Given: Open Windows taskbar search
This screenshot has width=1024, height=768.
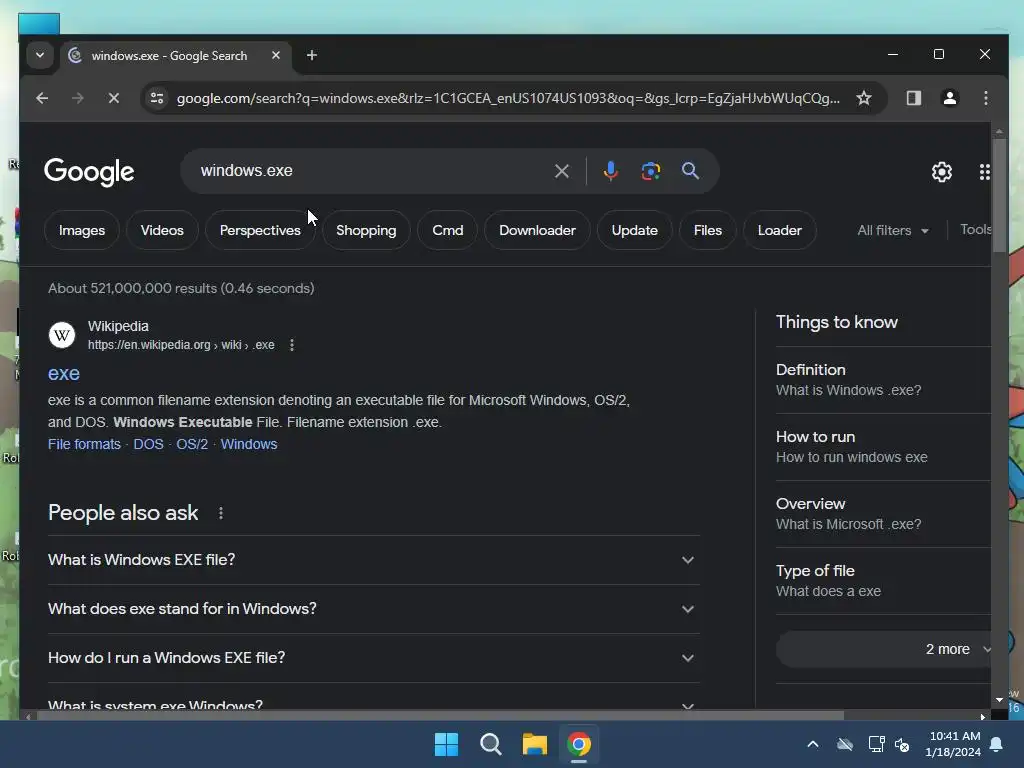Looking at the screenshot, I should pos(490,744).
